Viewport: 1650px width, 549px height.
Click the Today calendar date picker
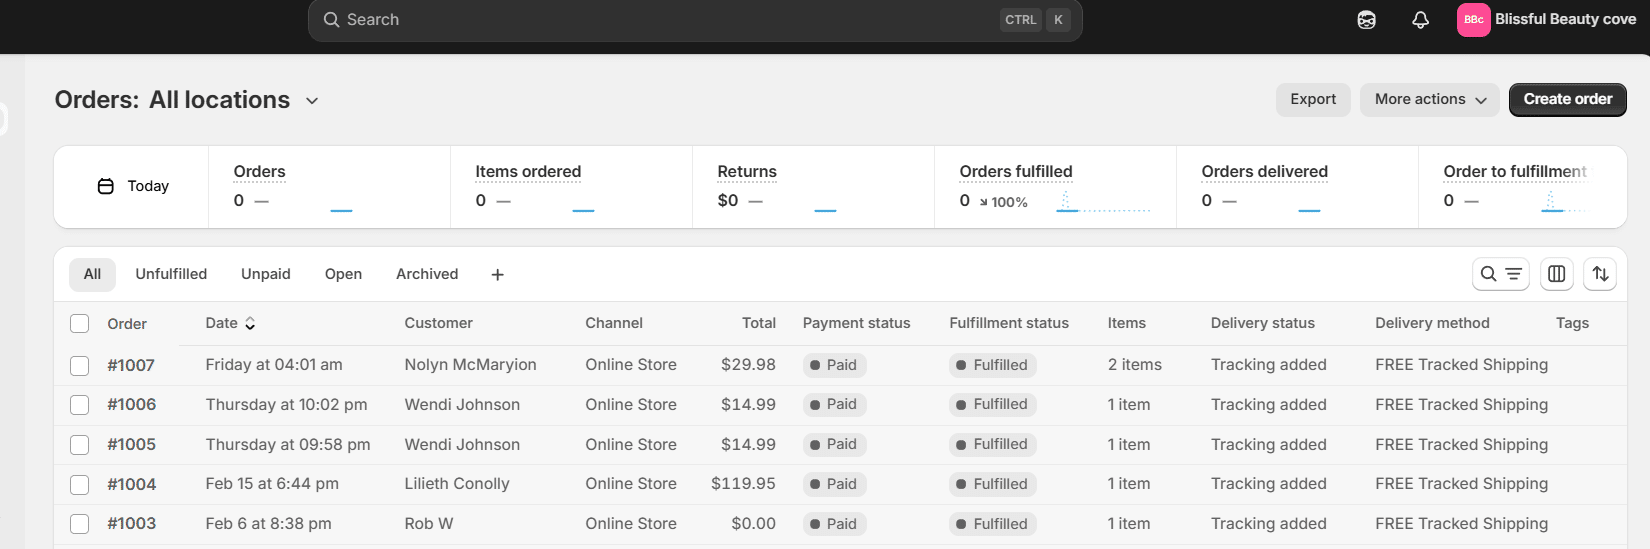[x=133, y=187]
